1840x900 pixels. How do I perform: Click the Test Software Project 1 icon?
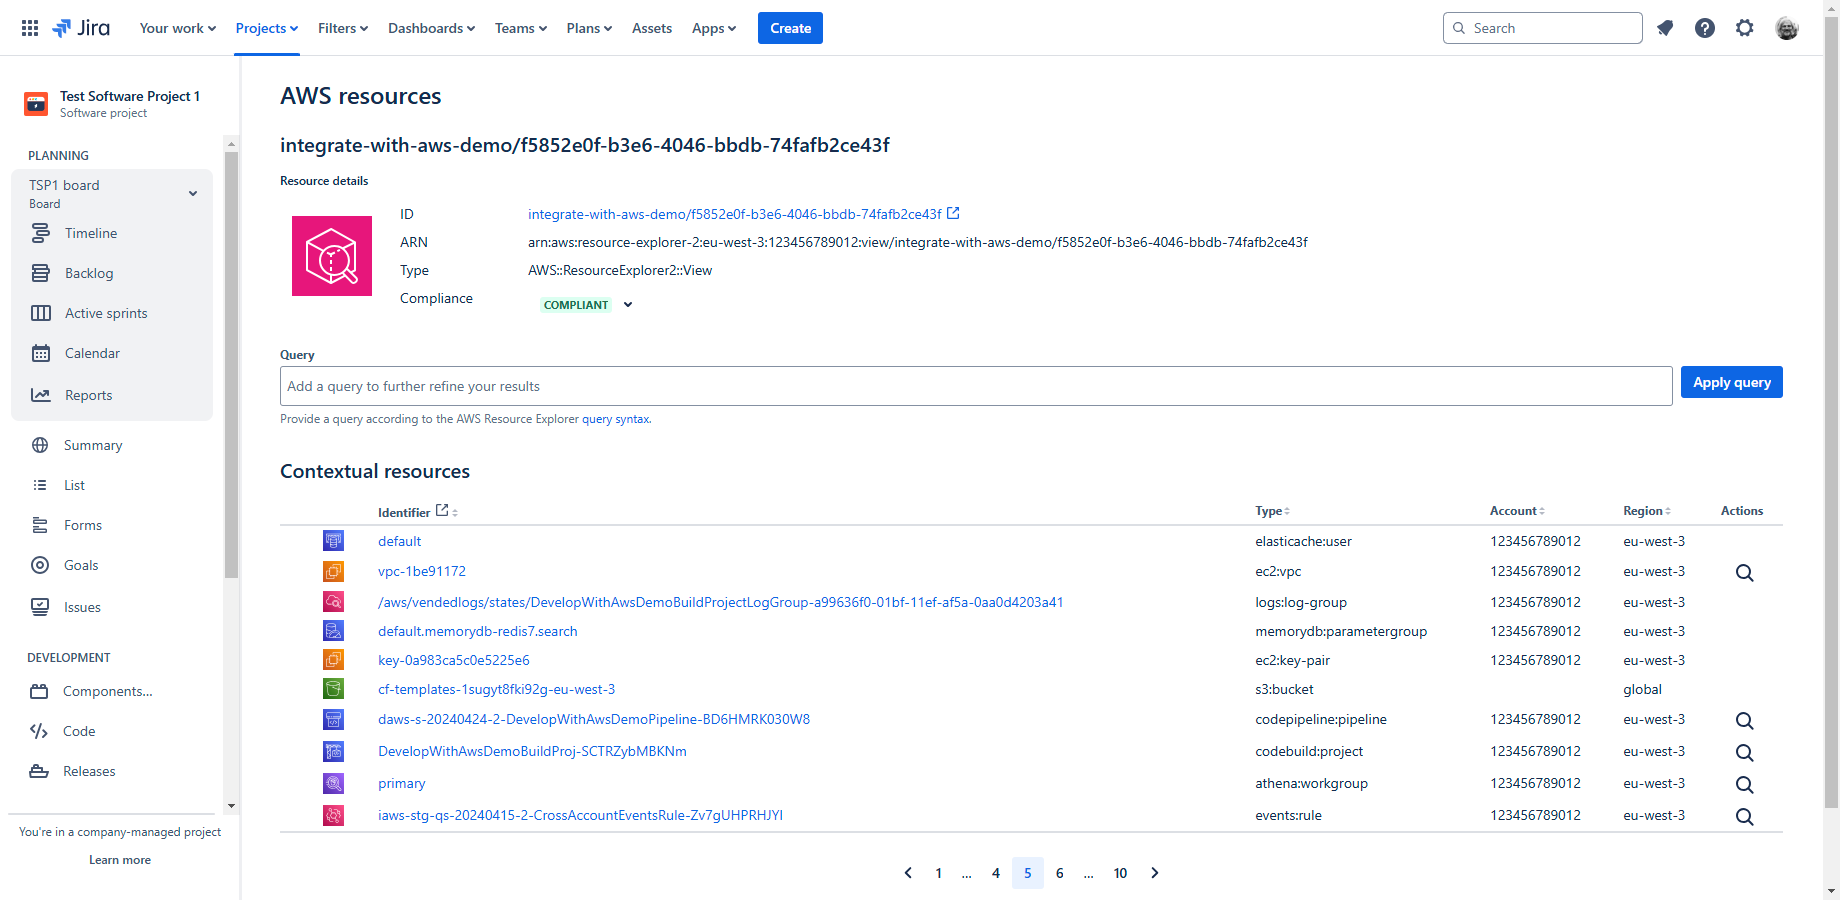36,103
